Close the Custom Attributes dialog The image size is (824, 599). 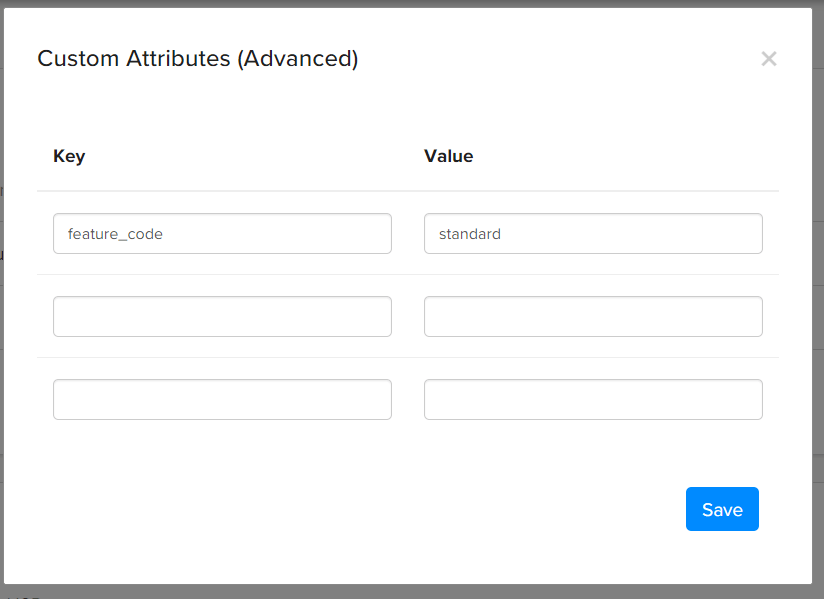pos(768,58)
